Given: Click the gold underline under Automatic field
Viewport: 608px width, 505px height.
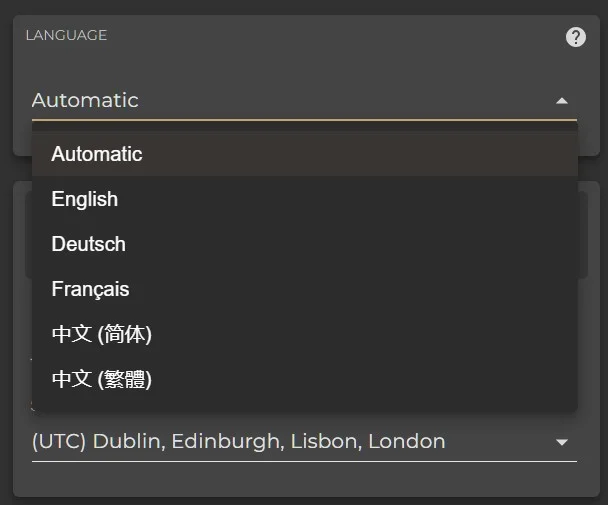Looking at the screenshot, I should point(304,120).
